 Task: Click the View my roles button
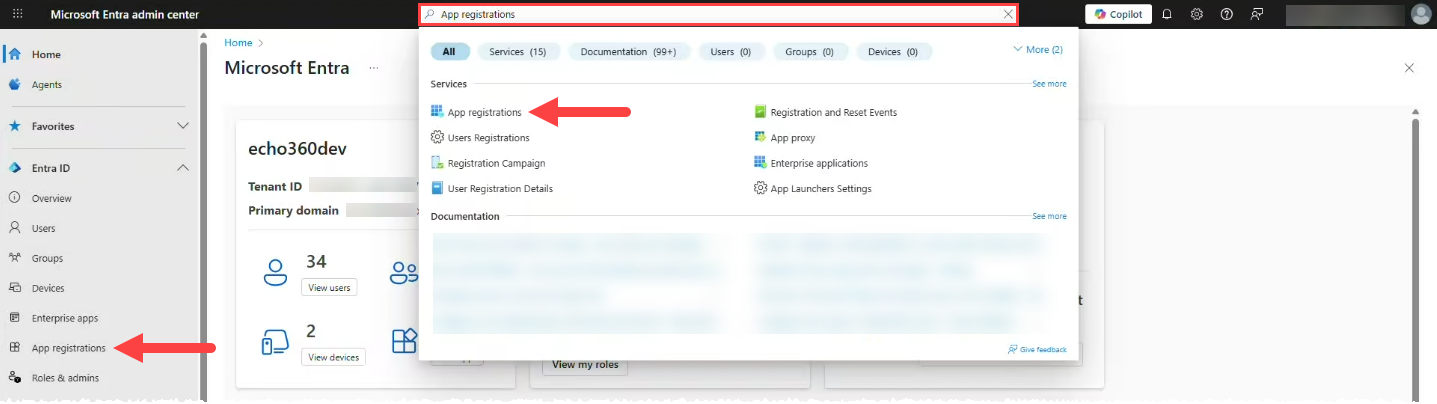[x=585, y=365]
